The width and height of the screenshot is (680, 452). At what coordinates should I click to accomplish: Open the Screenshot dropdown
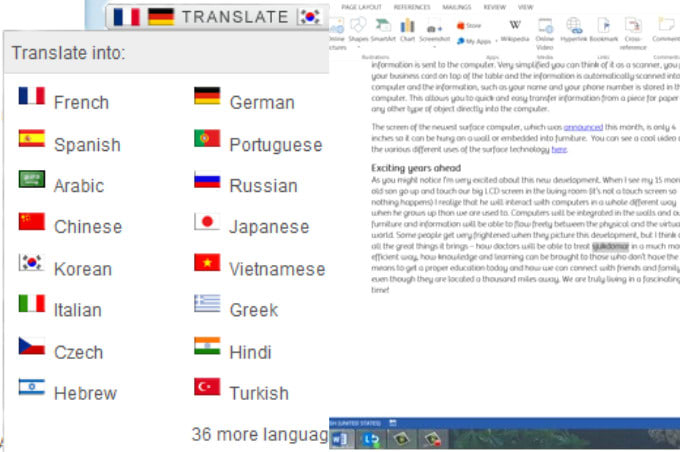click(x=434, y=30)
